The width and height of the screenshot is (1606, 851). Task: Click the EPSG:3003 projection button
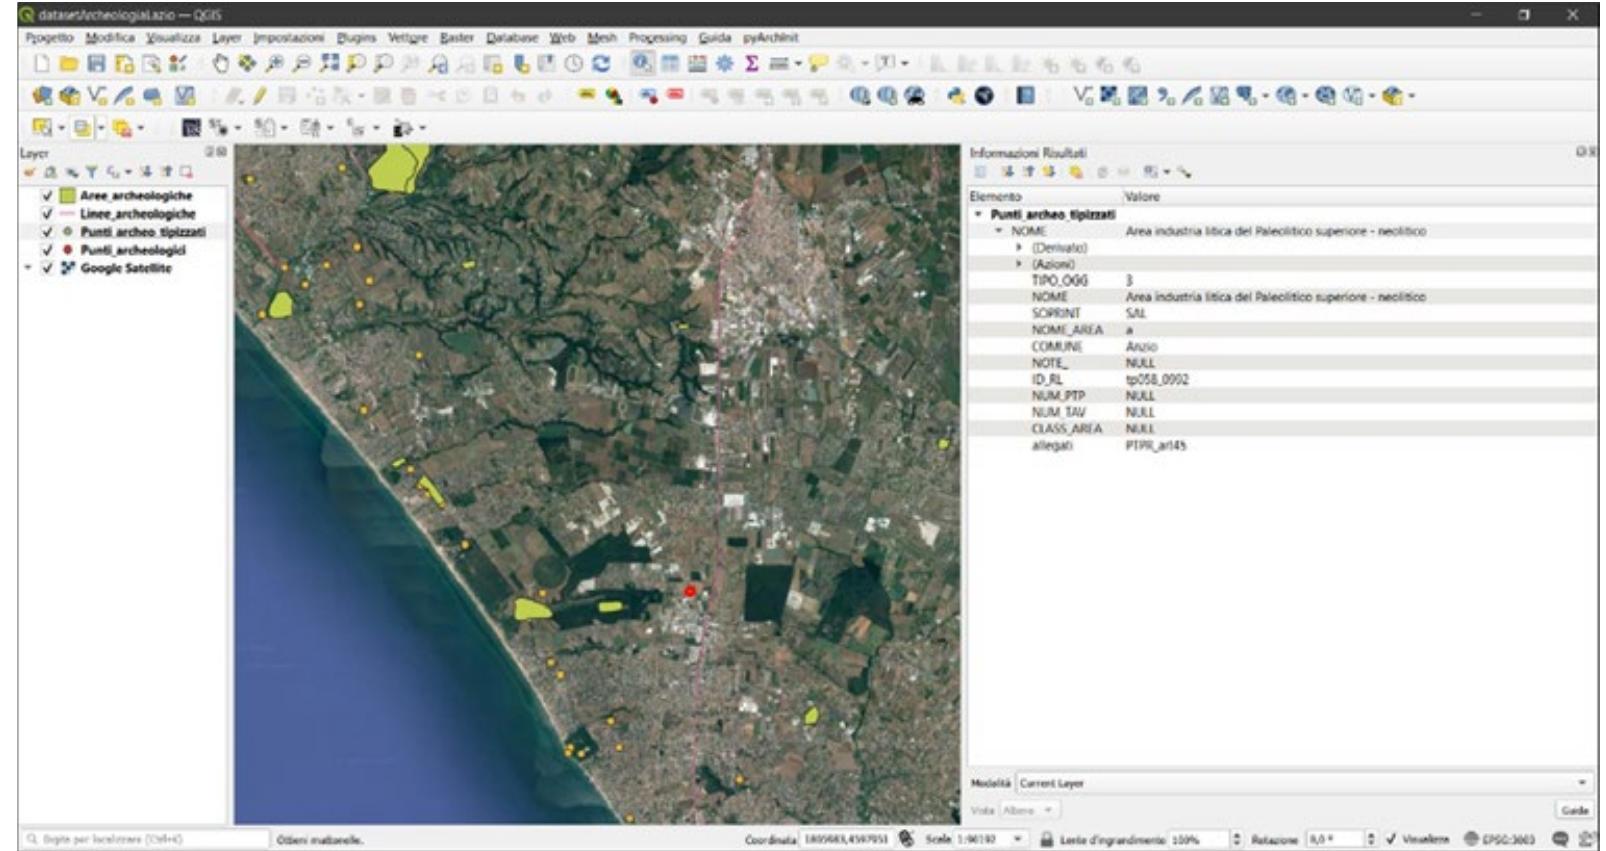point(1500,839)
